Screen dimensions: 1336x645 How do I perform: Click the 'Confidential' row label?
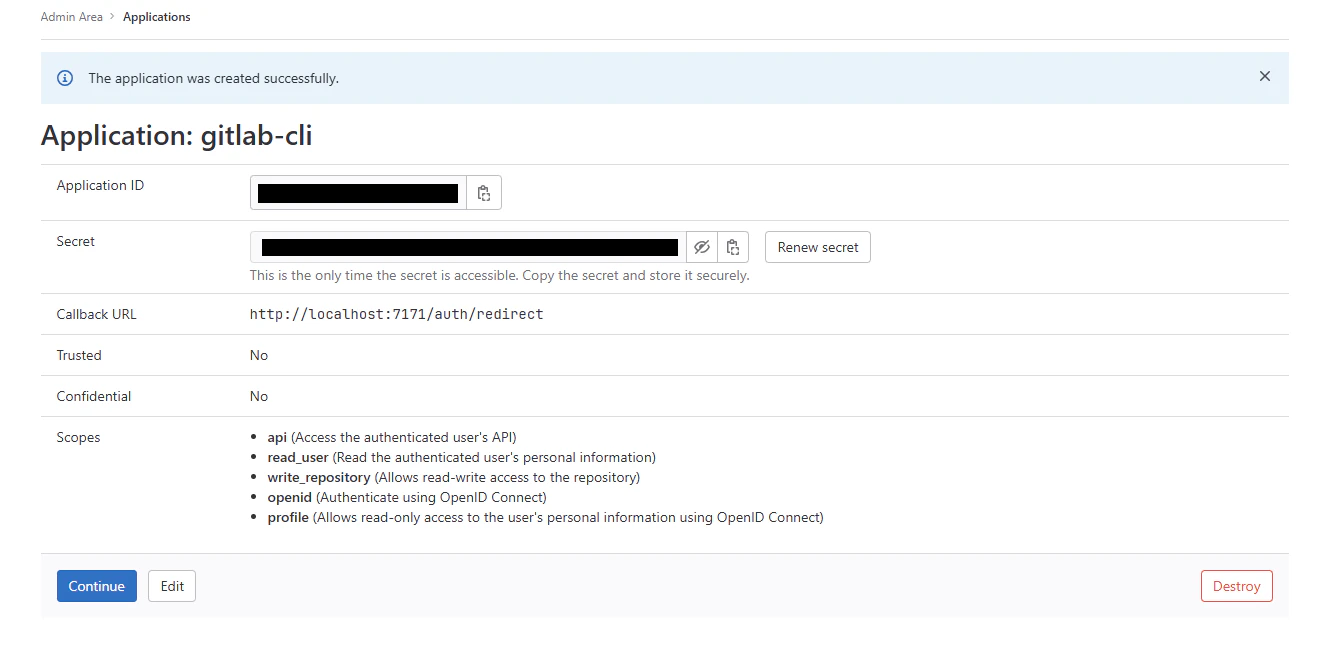94,396
